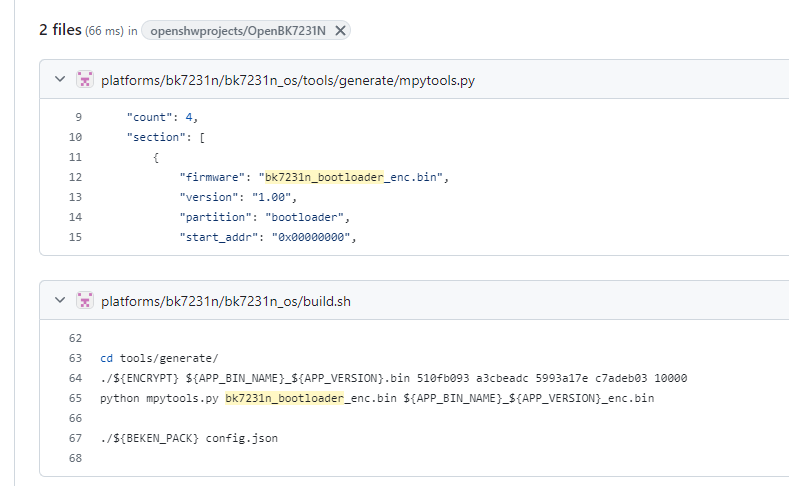Click the avatar icon beside mpytools.py
789x486 pixels.
tap(85, 79)
